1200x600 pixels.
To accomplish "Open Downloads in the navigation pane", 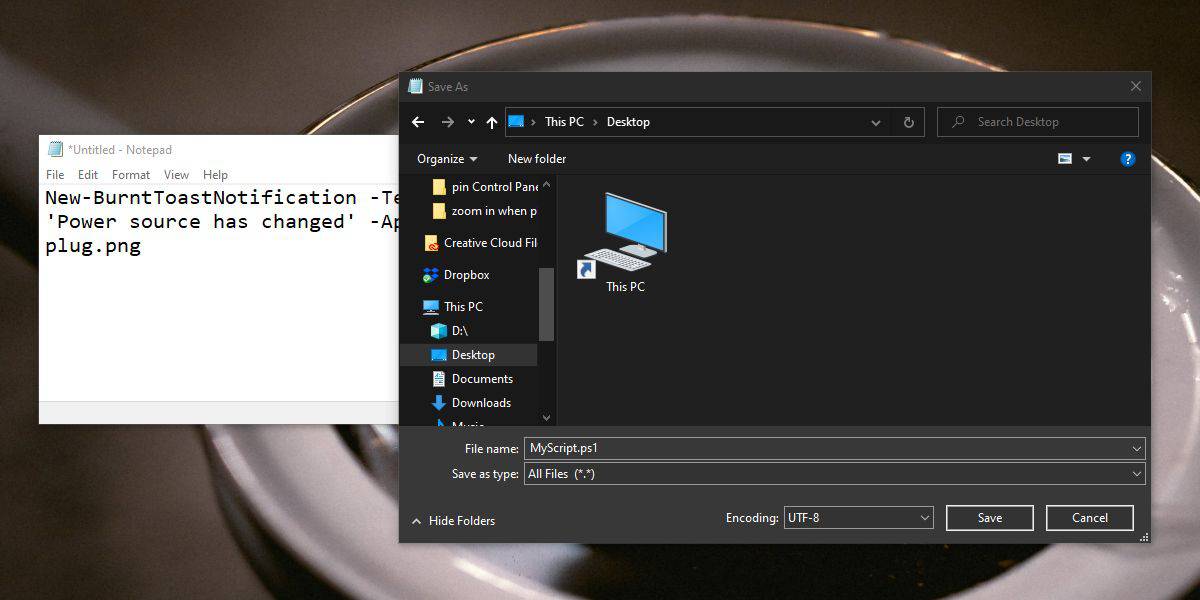I will tap(471, 403).
